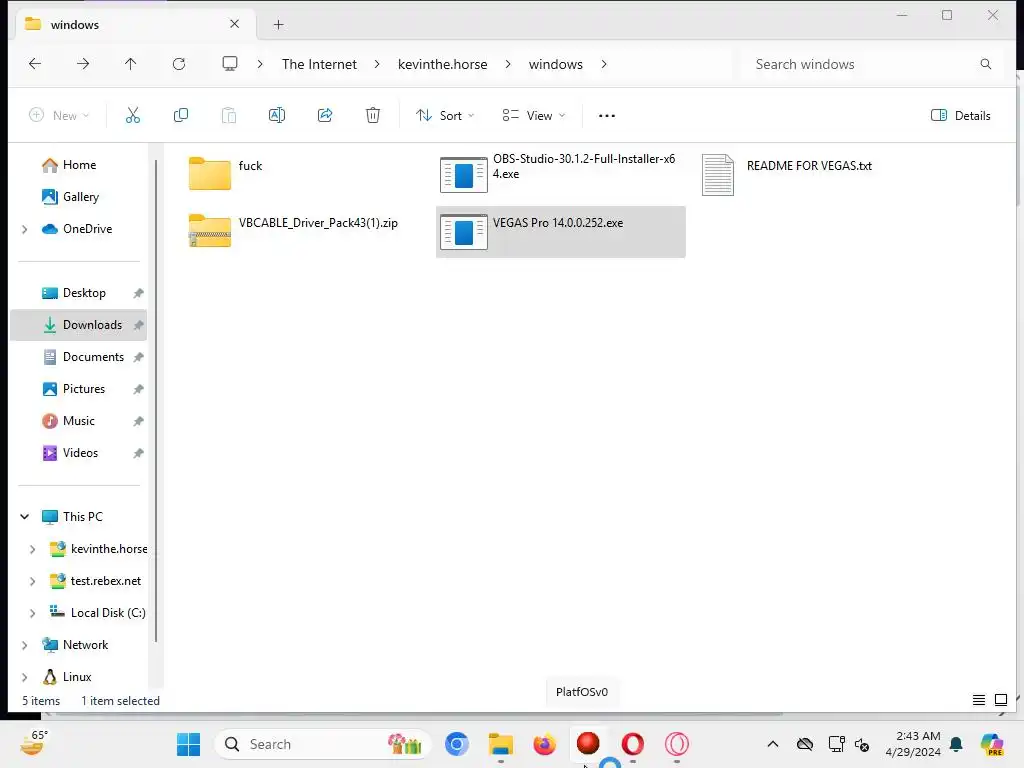1024x768 pixels.
Task: Open the 'fuck' folder icon
Action: [x=210, y=174]
